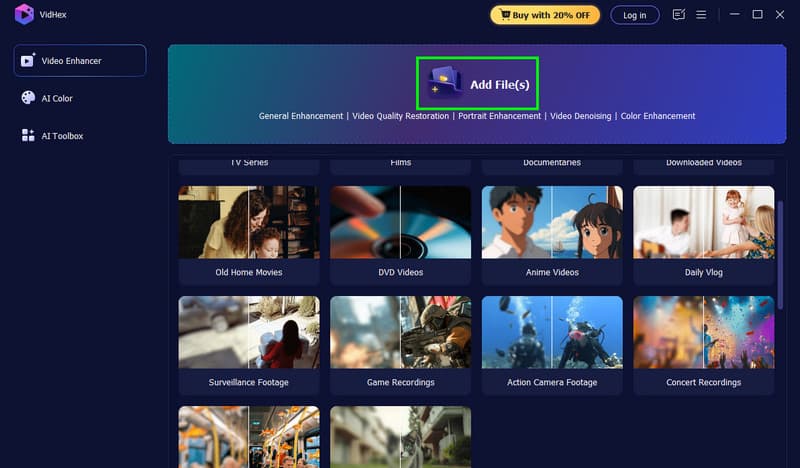800x468 pixels.
Task: Click the Add File(s) label
Action: coord(499,85)
